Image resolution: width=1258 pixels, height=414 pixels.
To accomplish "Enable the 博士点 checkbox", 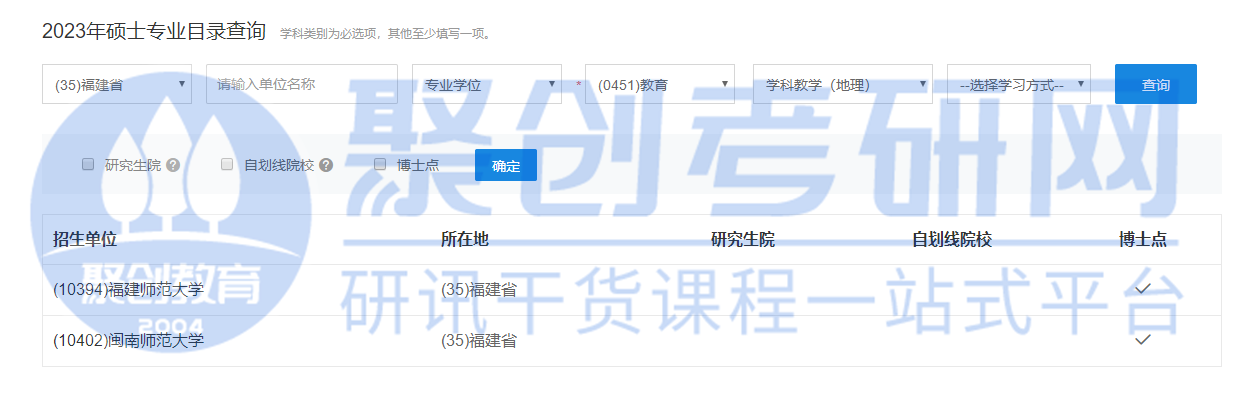I will tap(380, 164).
